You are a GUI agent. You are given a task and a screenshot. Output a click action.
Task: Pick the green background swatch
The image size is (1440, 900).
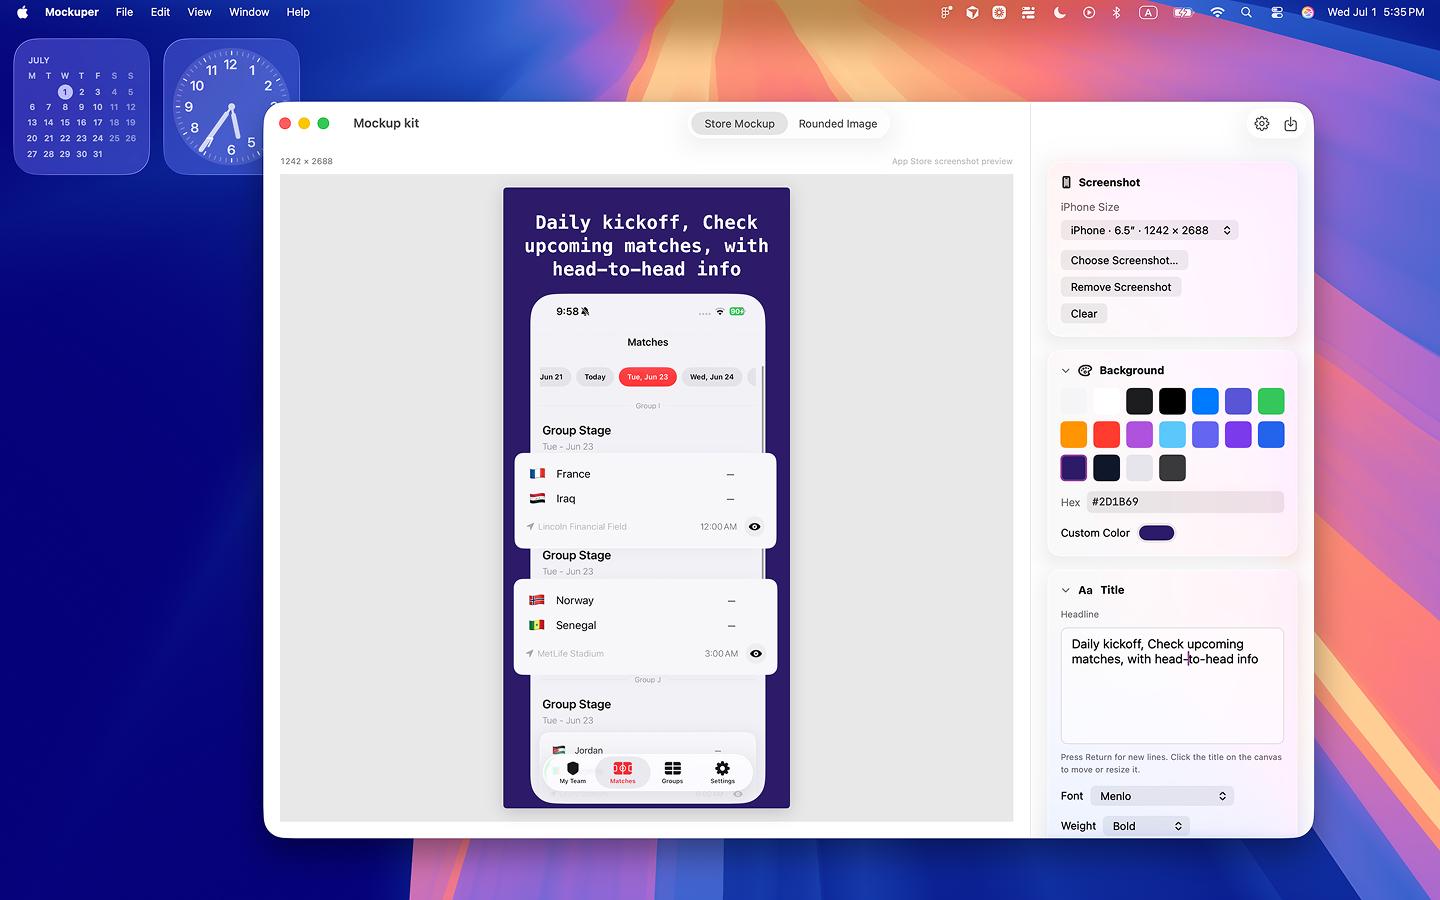click(1271, 401)
